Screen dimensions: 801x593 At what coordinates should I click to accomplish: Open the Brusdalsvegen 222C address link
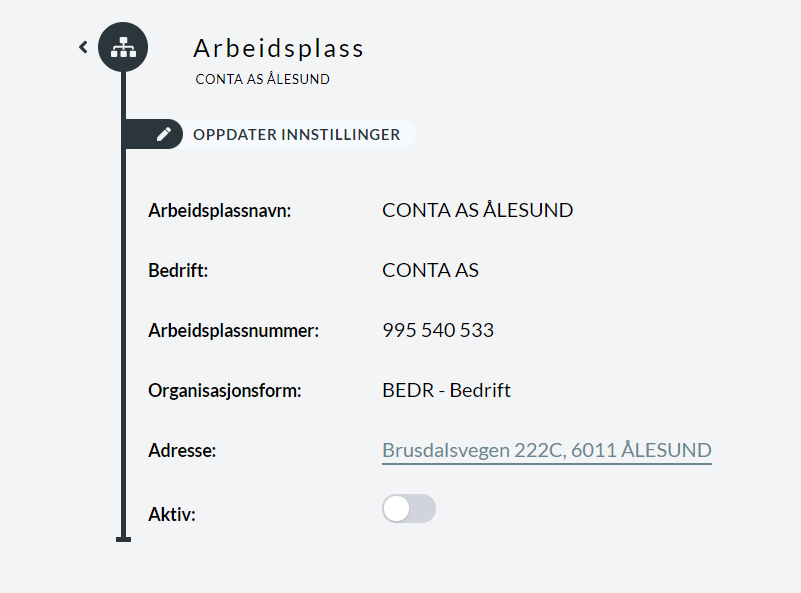(547, 450)
